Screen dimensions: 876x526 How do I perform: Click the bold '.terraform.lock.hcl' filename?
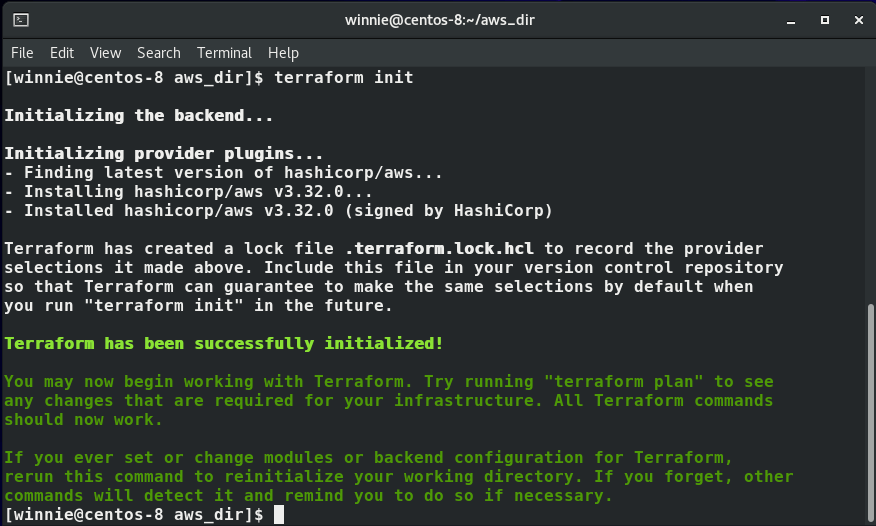click(439, 248)
